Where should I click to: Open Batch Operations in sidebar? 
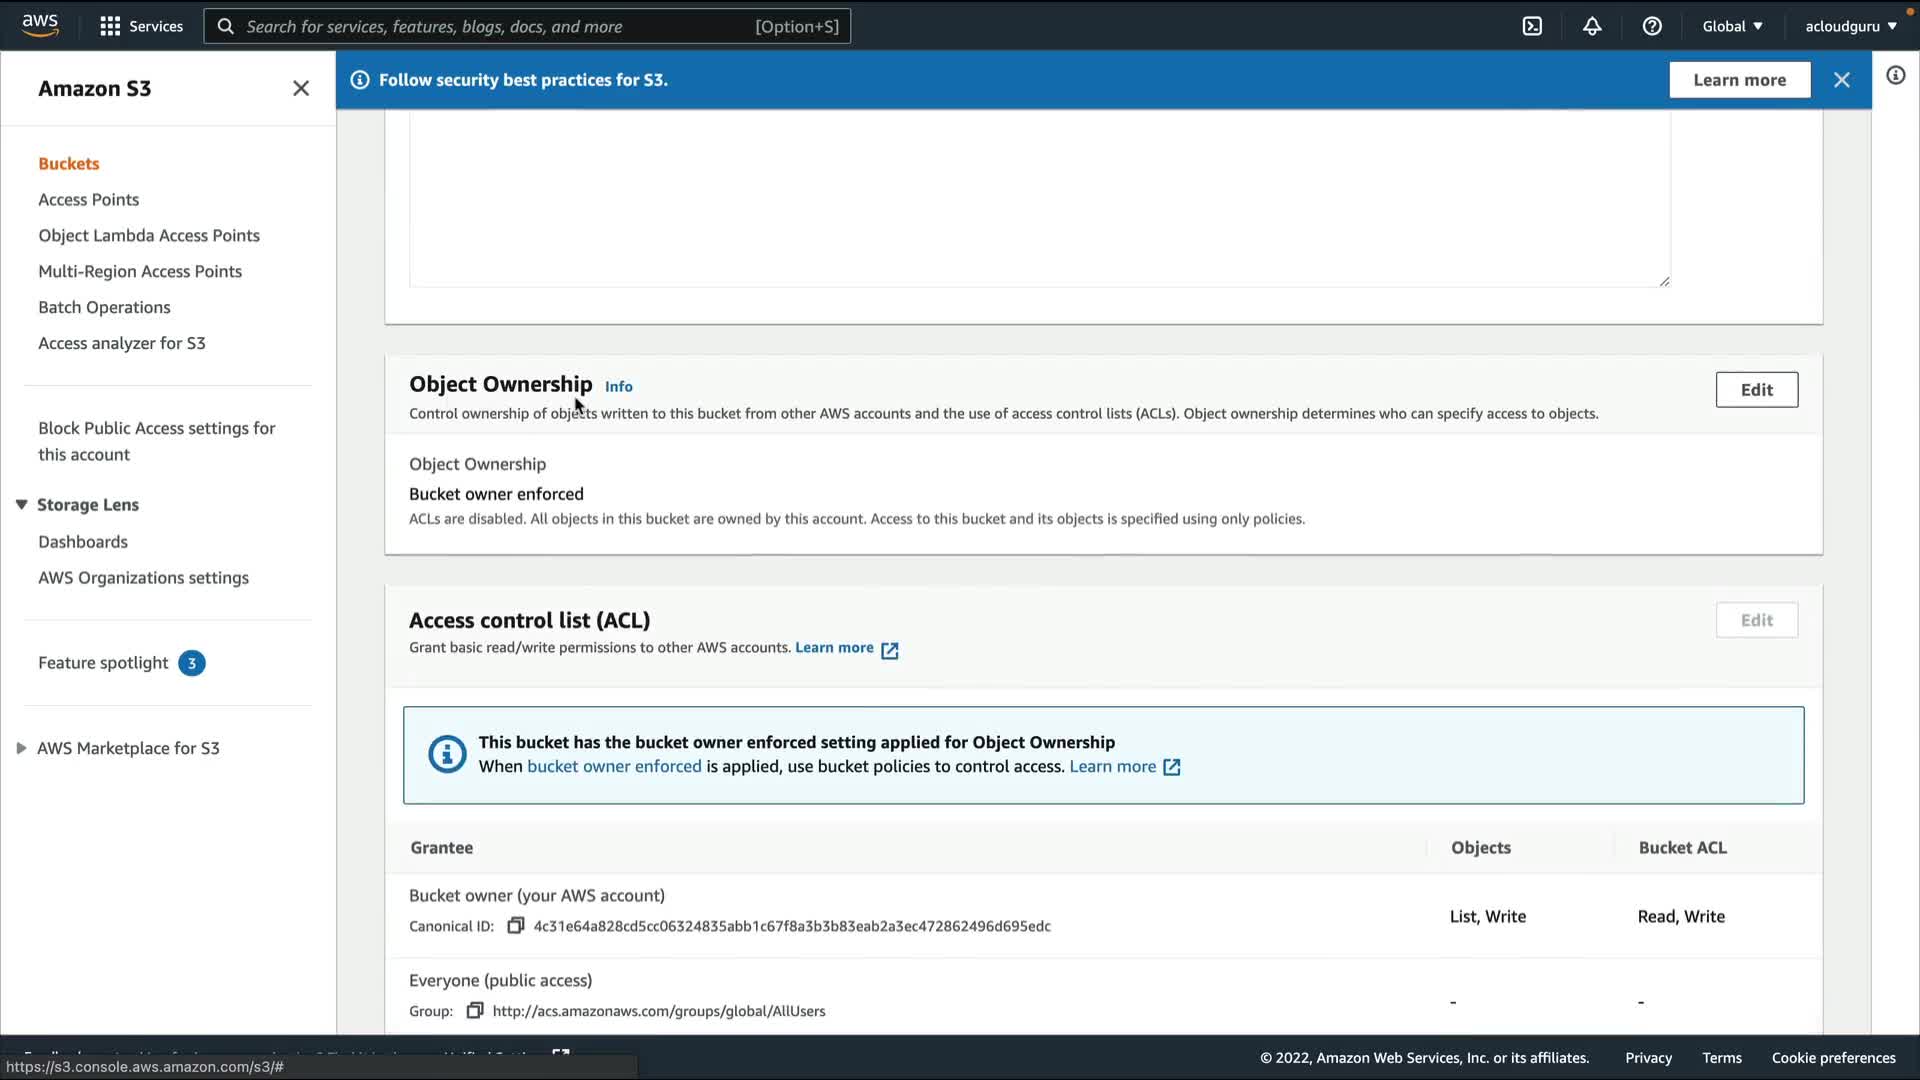(x=104, y=307)
